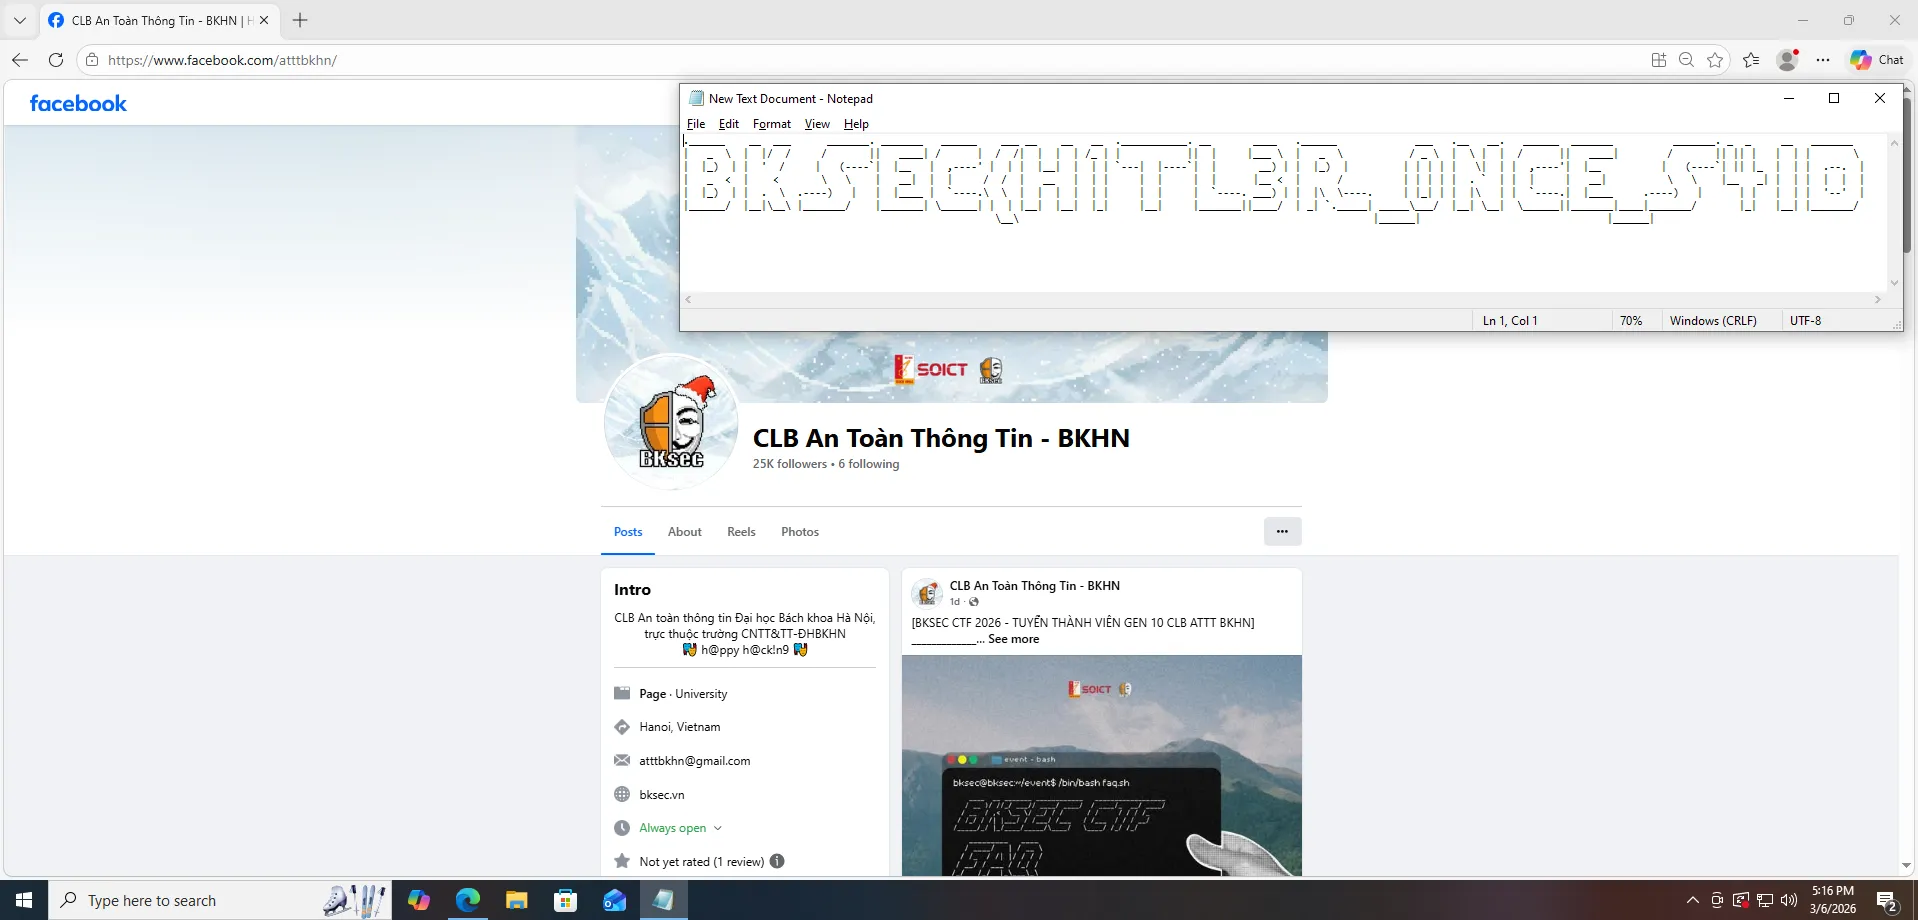The image size is (1918, 920).
Task: Click the page more options (...) button
Action: tap(1281, 531)
